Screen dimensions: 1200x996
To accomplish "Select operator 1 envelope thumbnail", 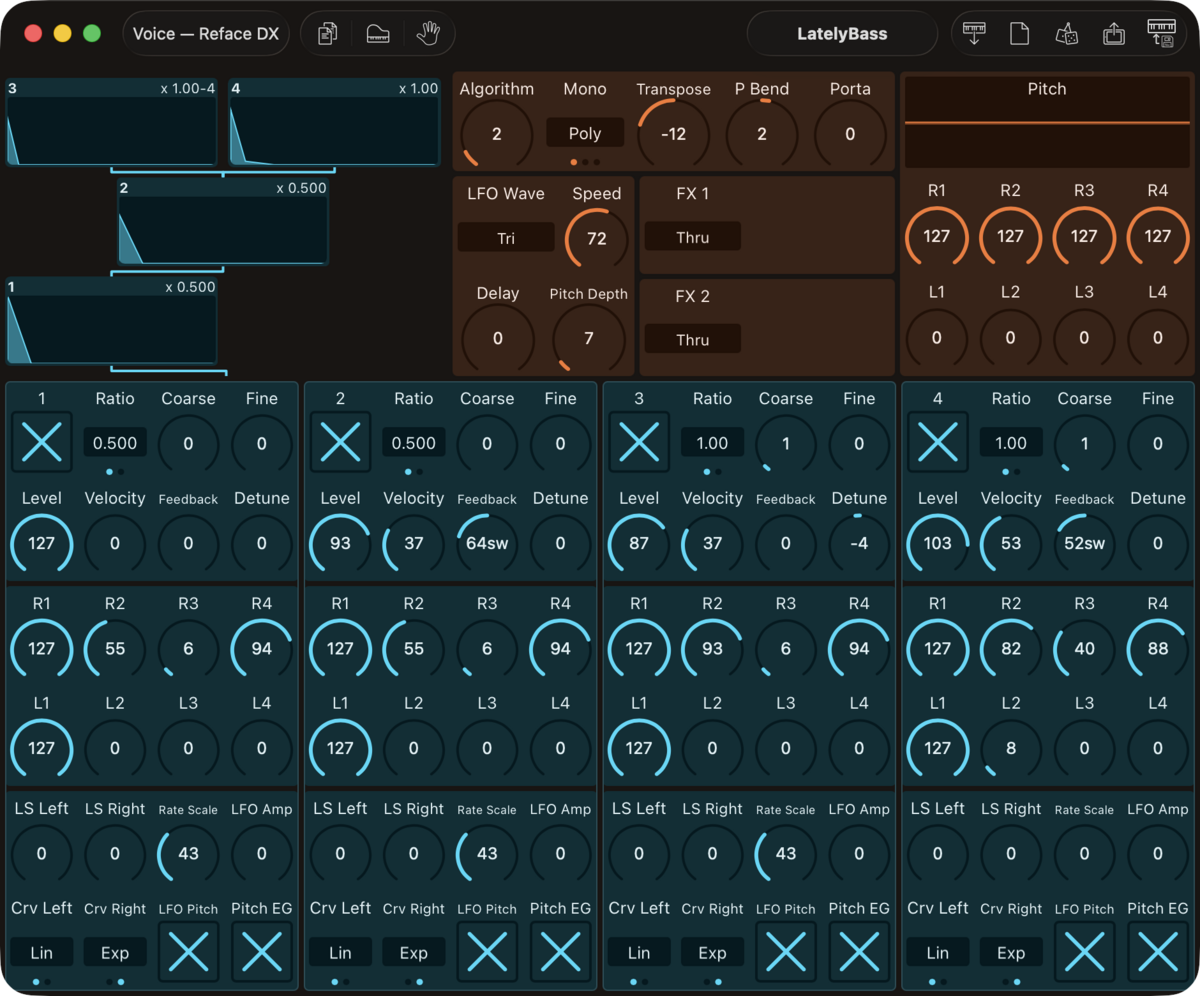I will coord(112,321).
